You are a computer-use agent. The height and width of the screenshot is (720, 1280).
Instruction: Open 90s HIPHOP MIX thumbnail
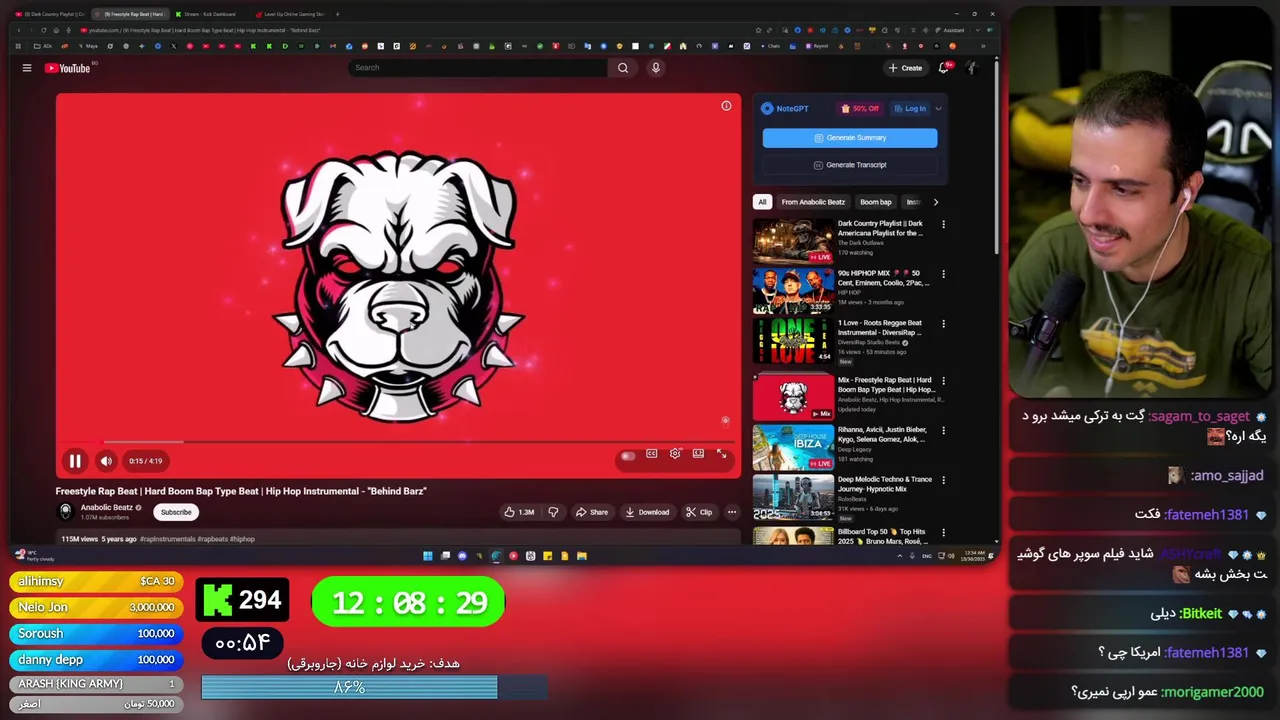coord(793,290)
